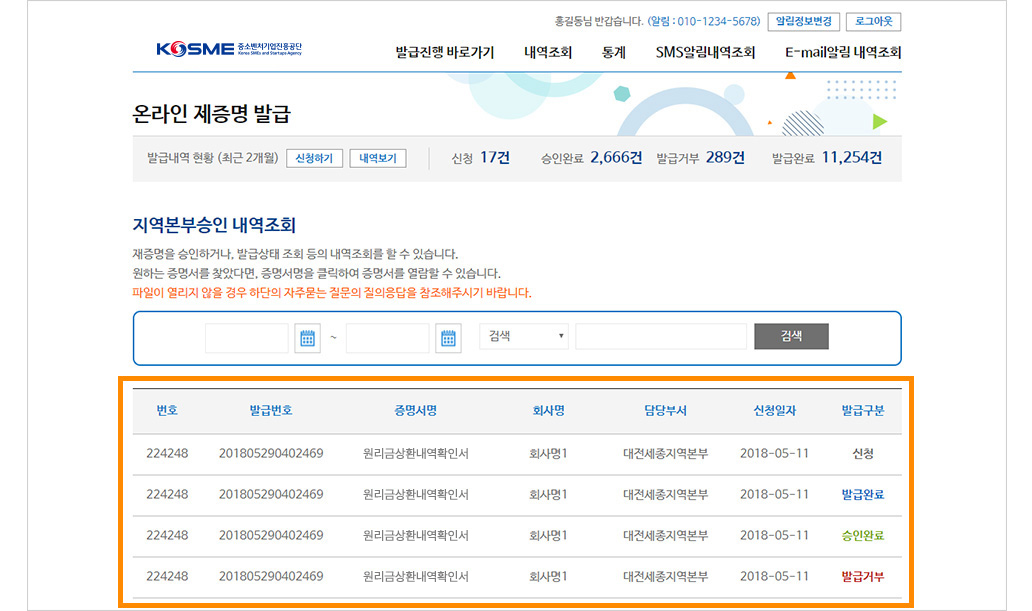
Task: Click the KOSME logo
Action: [229, 49]
